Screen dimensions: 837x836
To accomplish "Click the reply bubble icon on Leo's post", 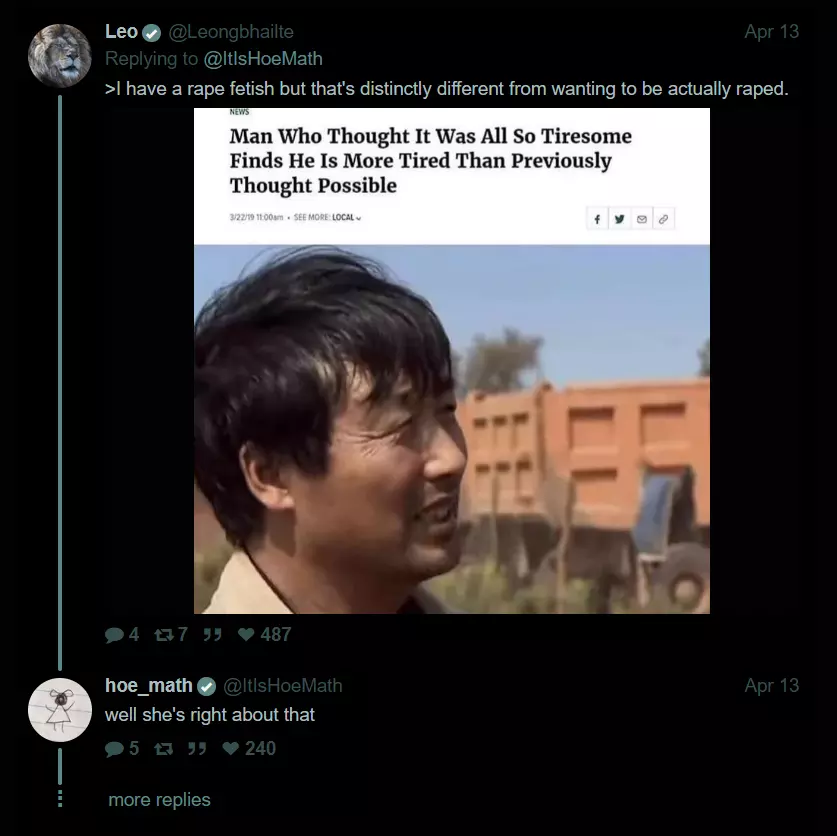I will (114, 635).
